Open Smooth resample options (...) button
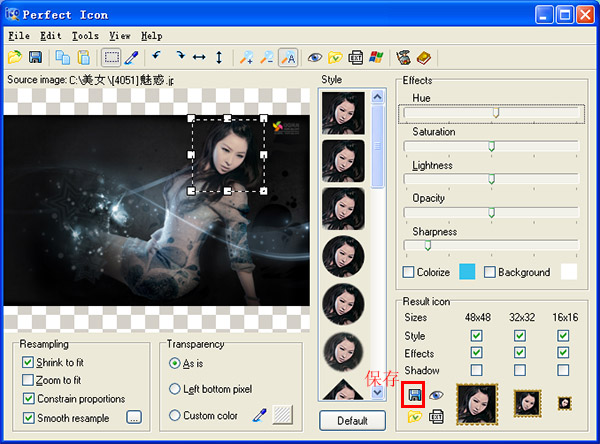 click(134, 417)
